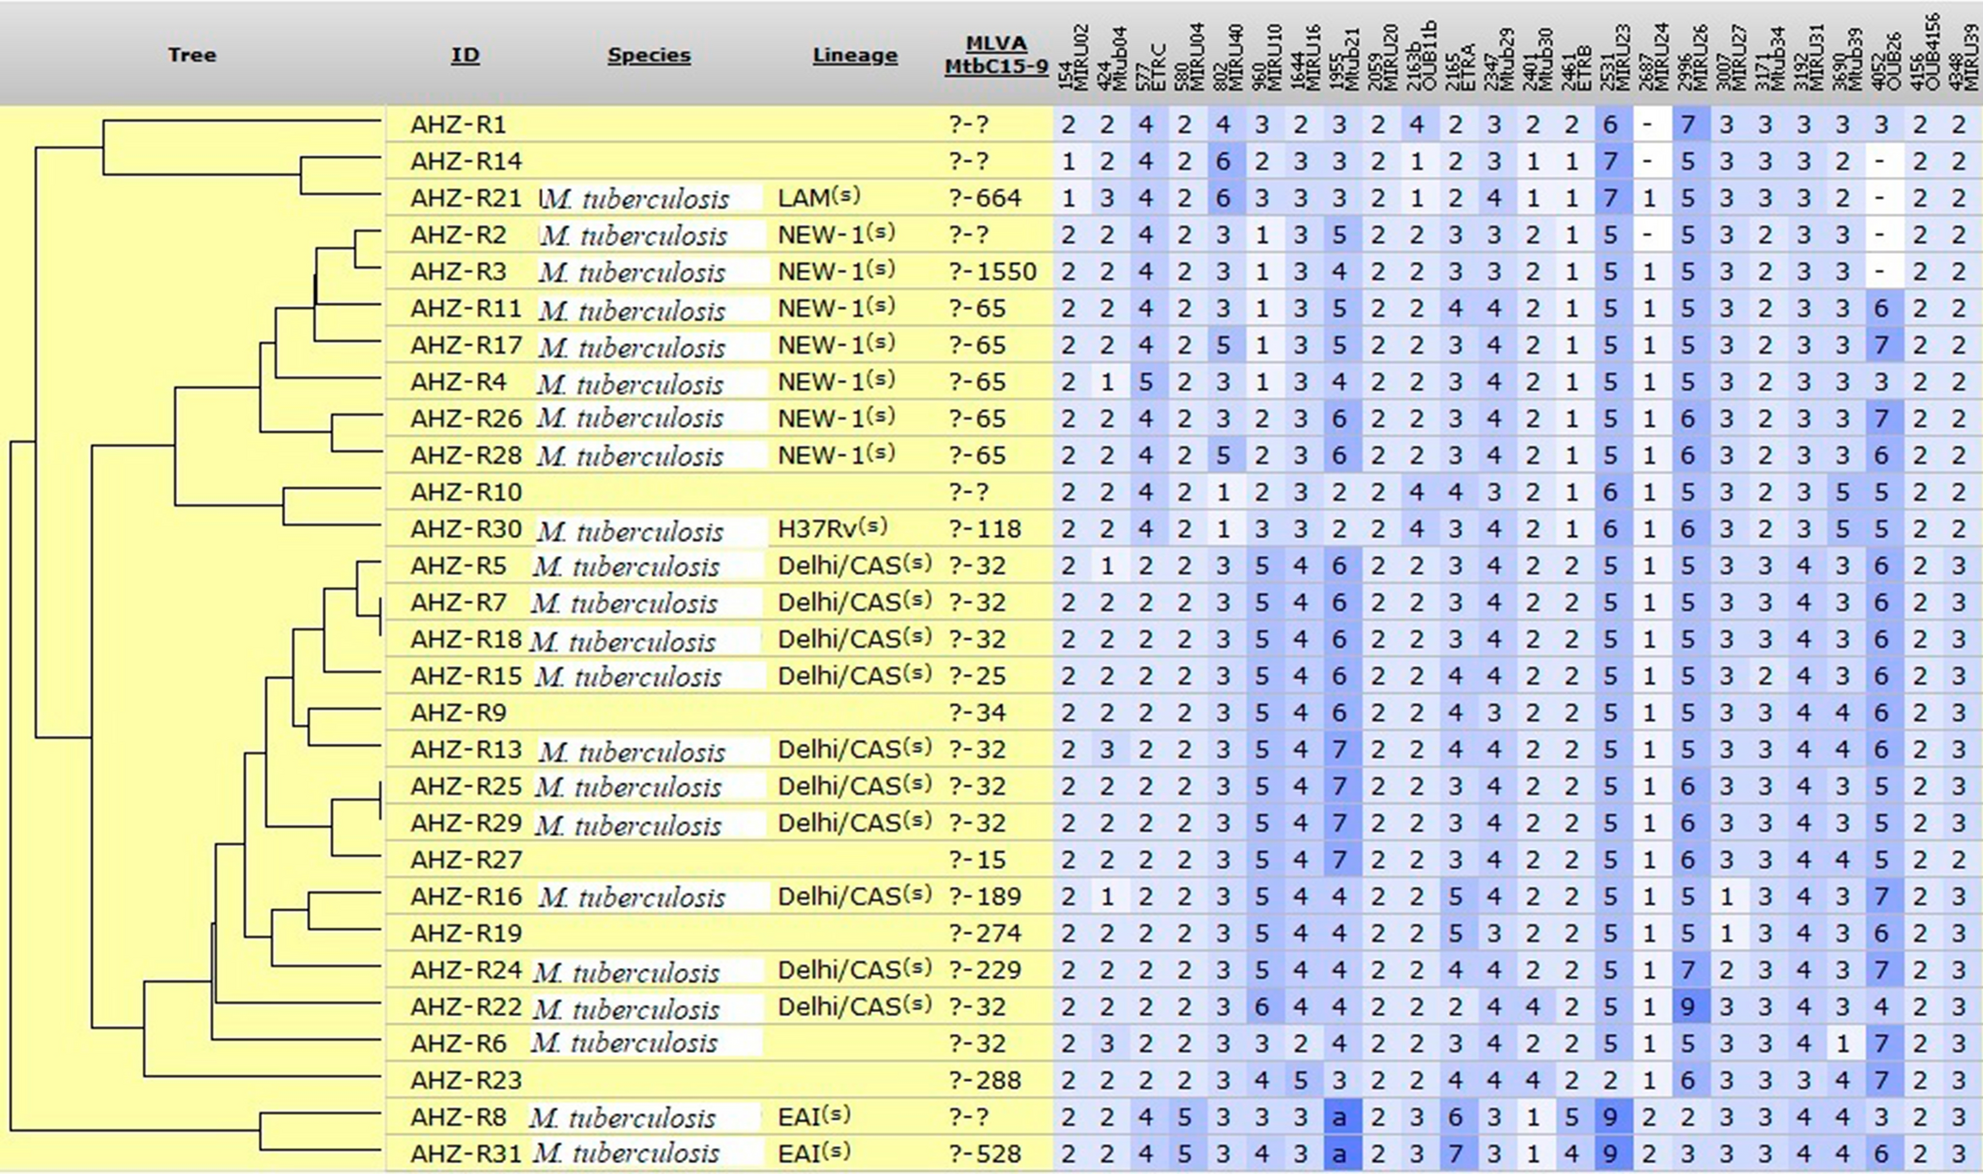
Task: Select strain ID AHZ-R3
Action: tap(458, 272)
